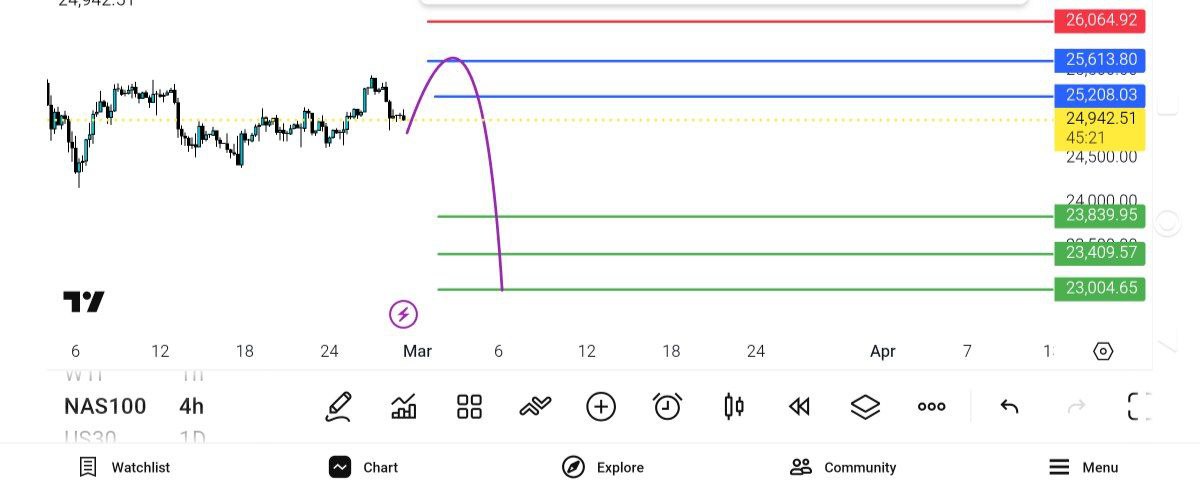Open the object tree layers icon

(x=865, y=407)
